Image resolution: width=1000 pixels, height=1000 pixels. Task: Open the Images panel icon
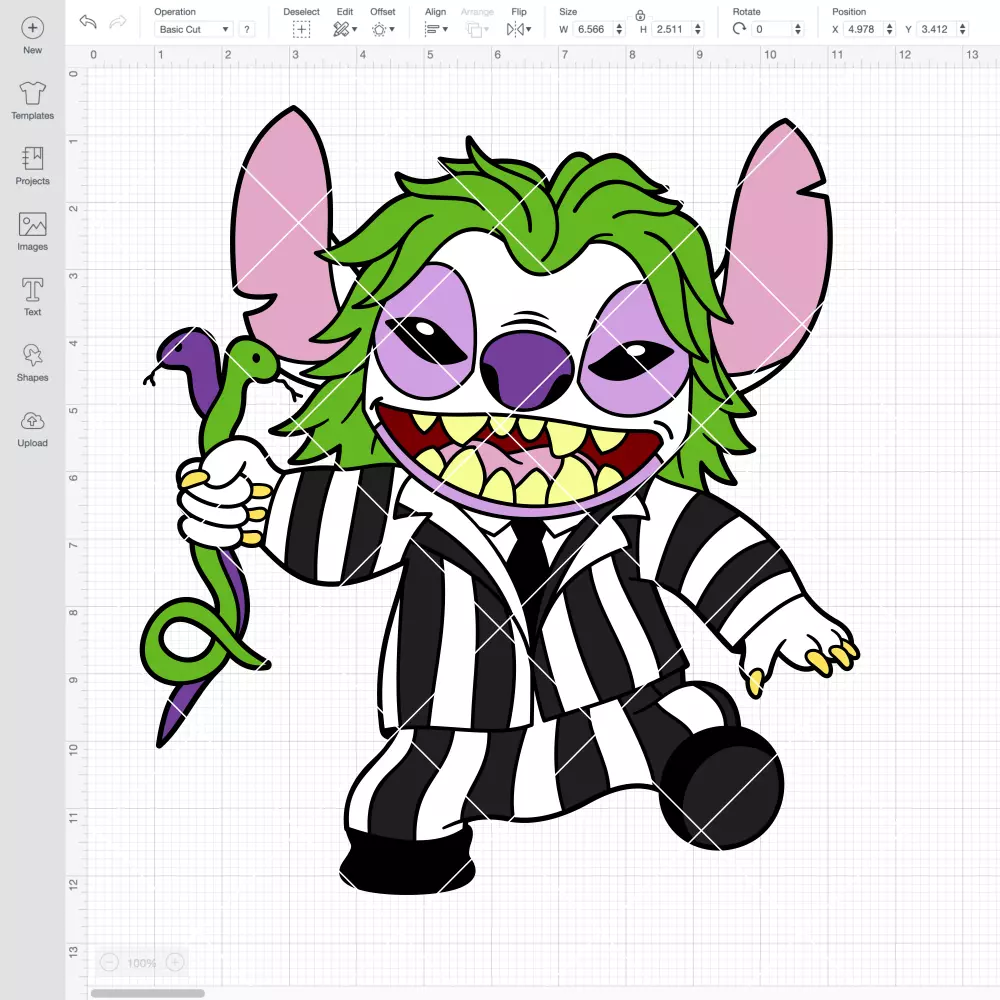pos(33,224)
